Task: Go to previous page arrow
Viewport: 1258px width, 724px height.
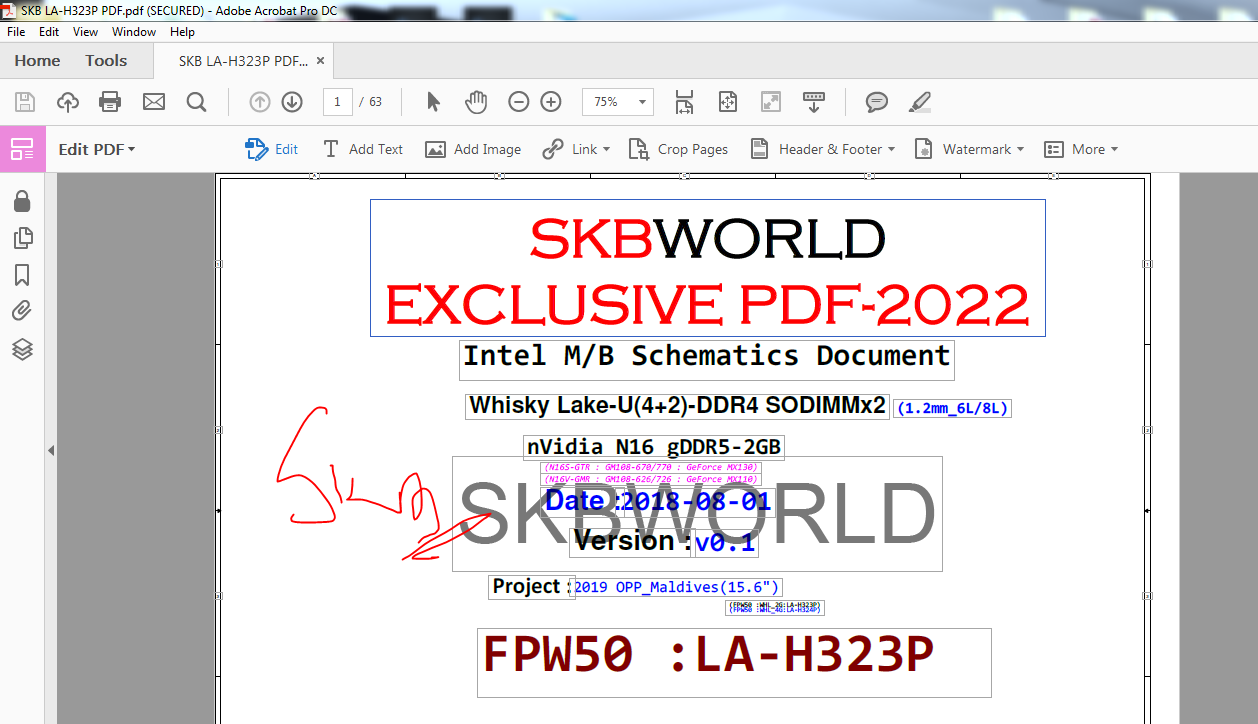Action: pyautogui.click(x=260, y=101)
